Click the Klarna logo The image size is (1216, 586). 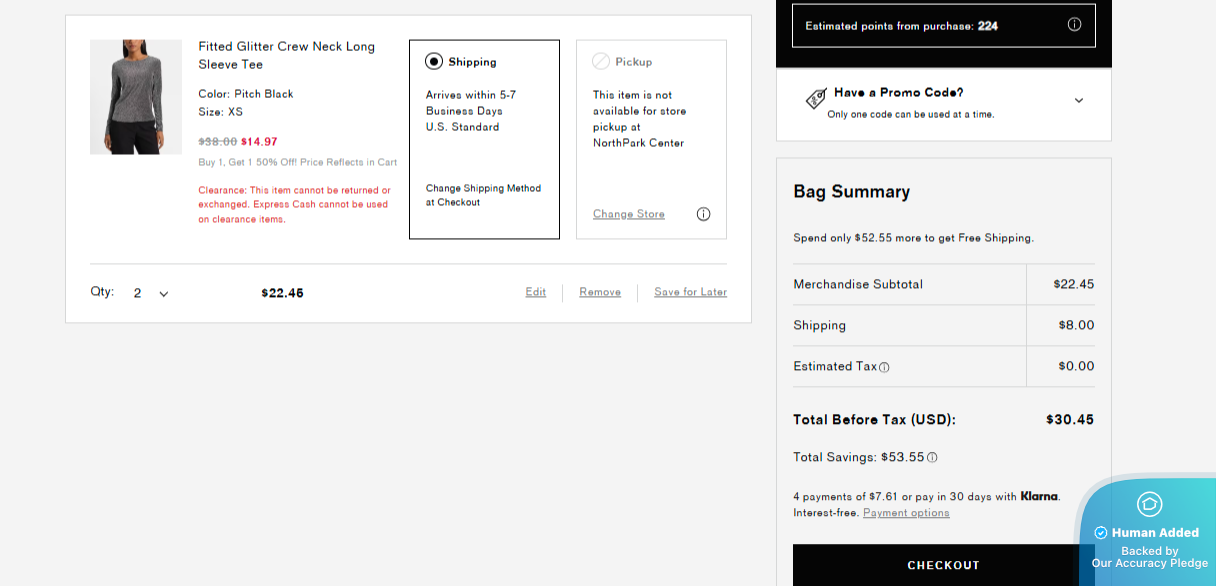(1039, 496)
